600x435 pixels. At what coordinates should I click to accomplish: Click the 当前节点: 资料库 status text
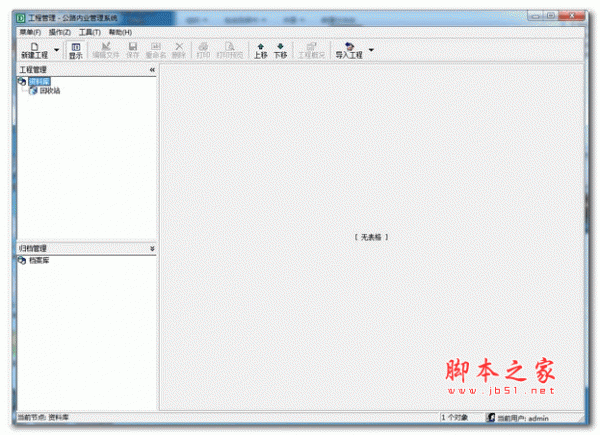coord(43,417)
